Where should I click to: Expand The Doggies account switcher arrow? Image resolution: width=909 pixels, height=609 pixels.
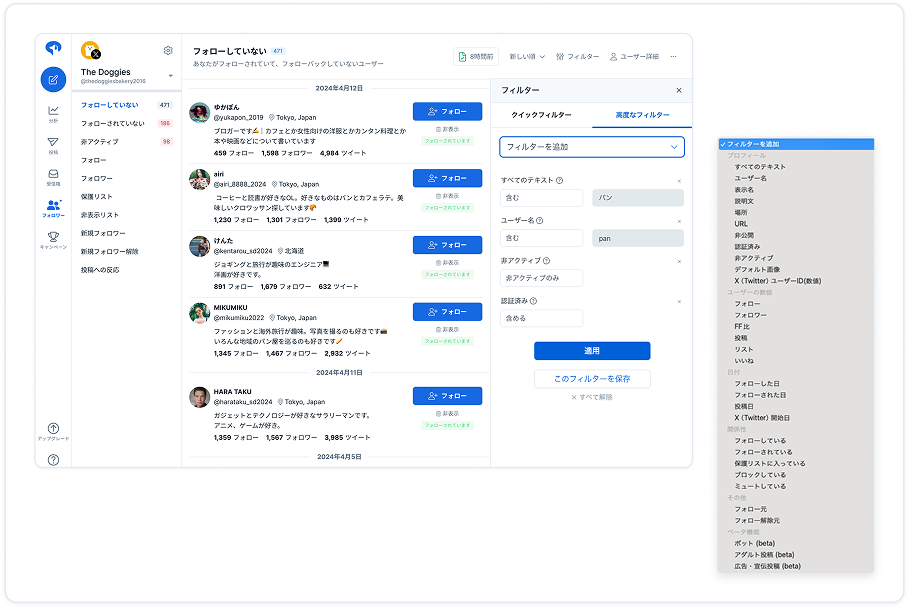coord(170,76)
